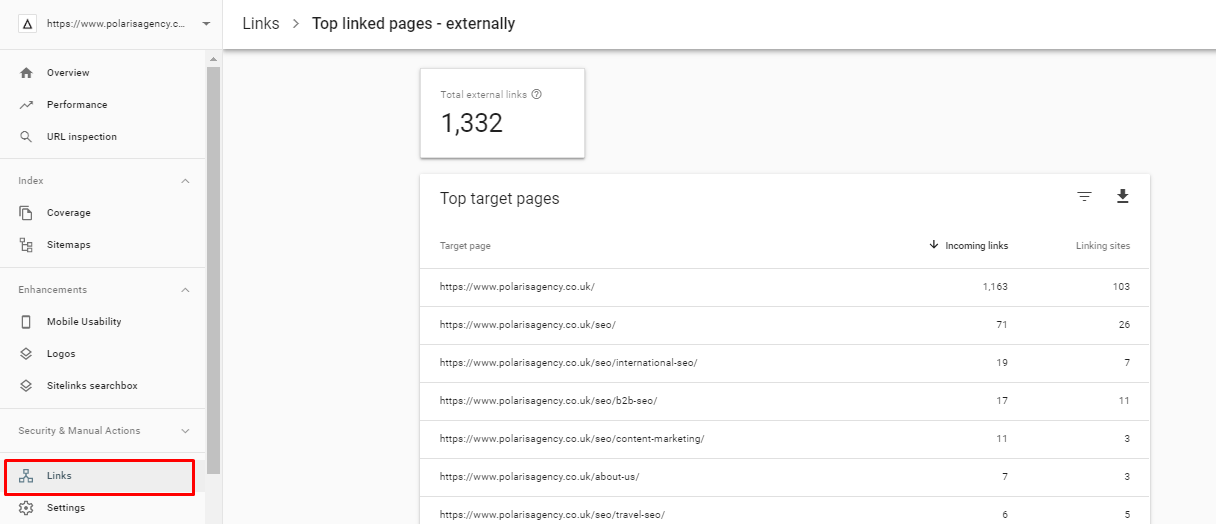Viewport: 1216px width, 524px height.
Task: Click the Logos layers icon
Action: (x=26, y=354)
